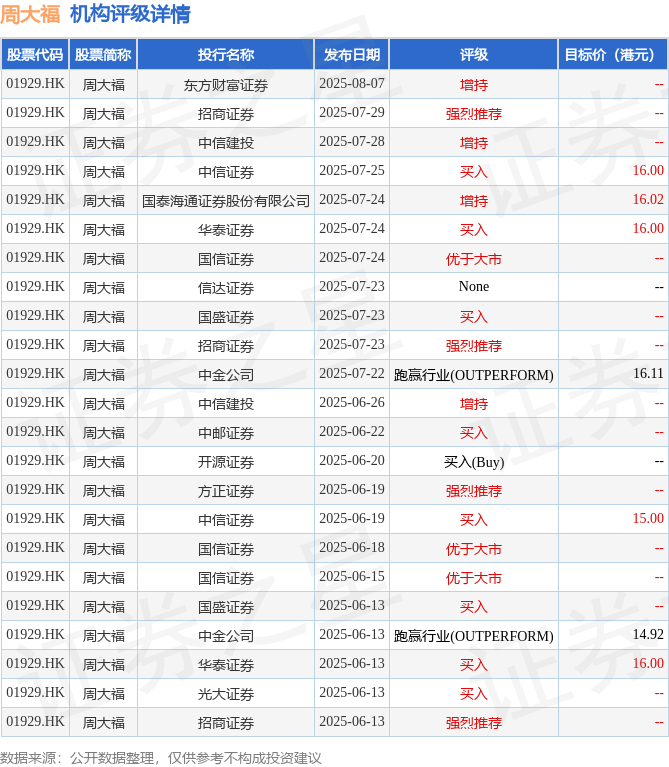
Task: Click 招商证券 in the 2025-07-23 row
Action: coord(226,346)
